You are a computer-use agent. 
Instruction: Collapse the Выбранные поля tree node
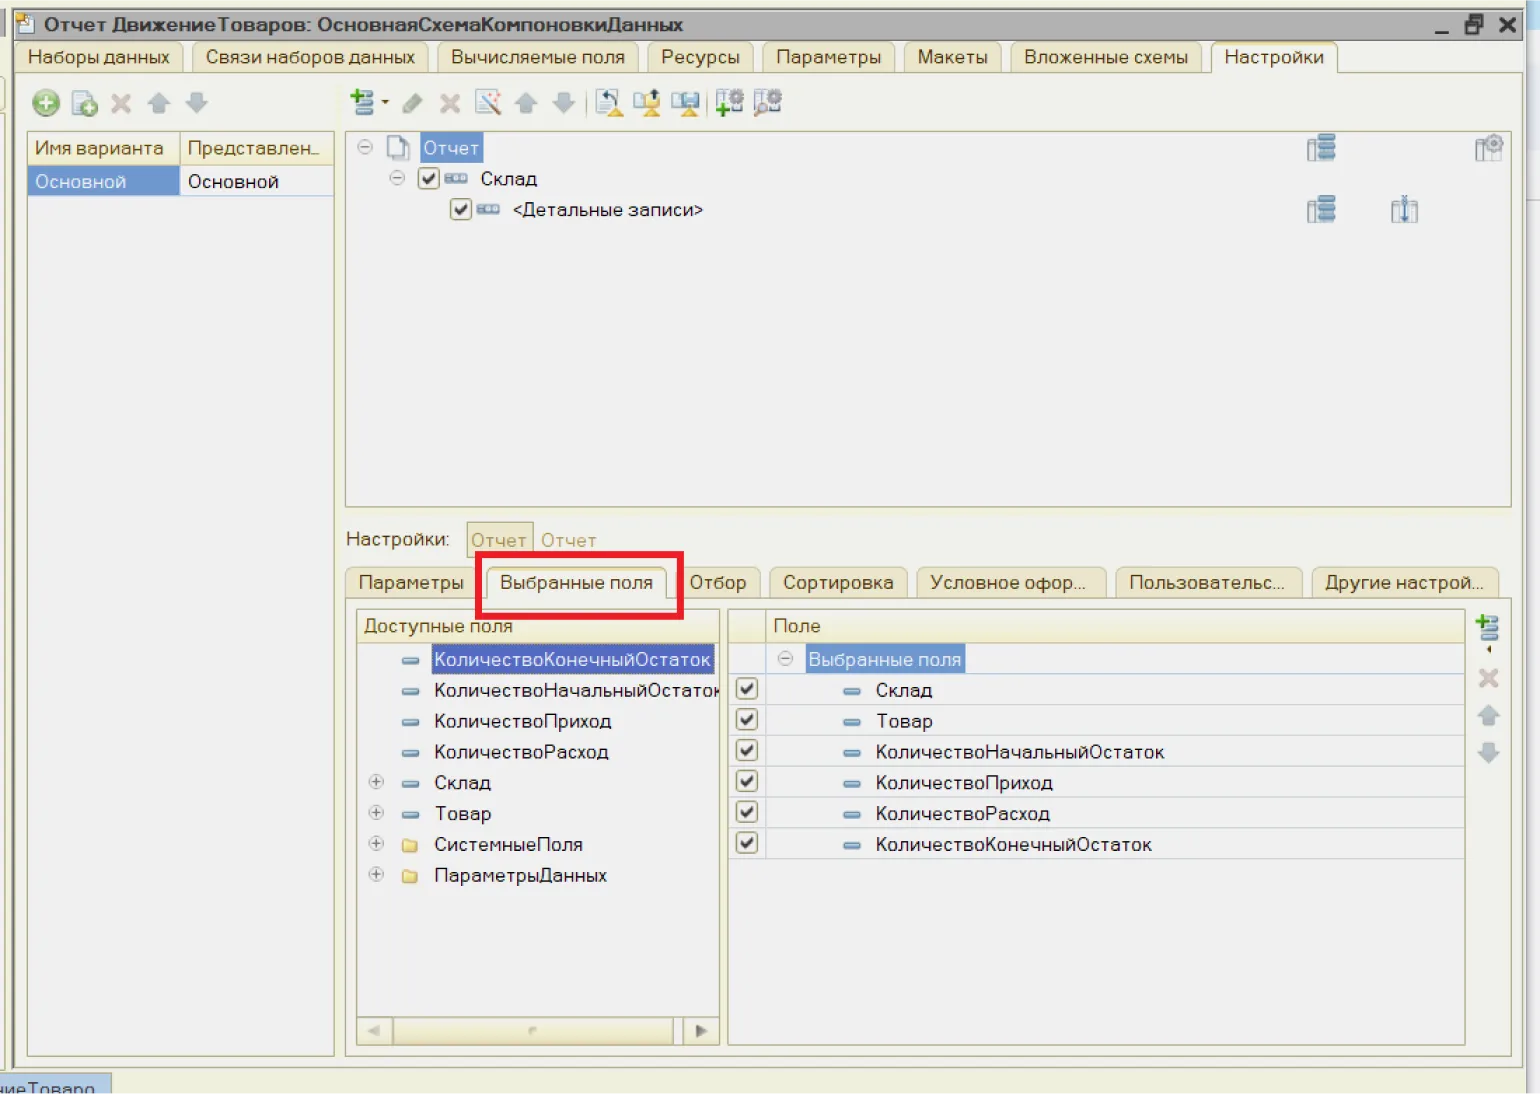[x=785, y=659]
